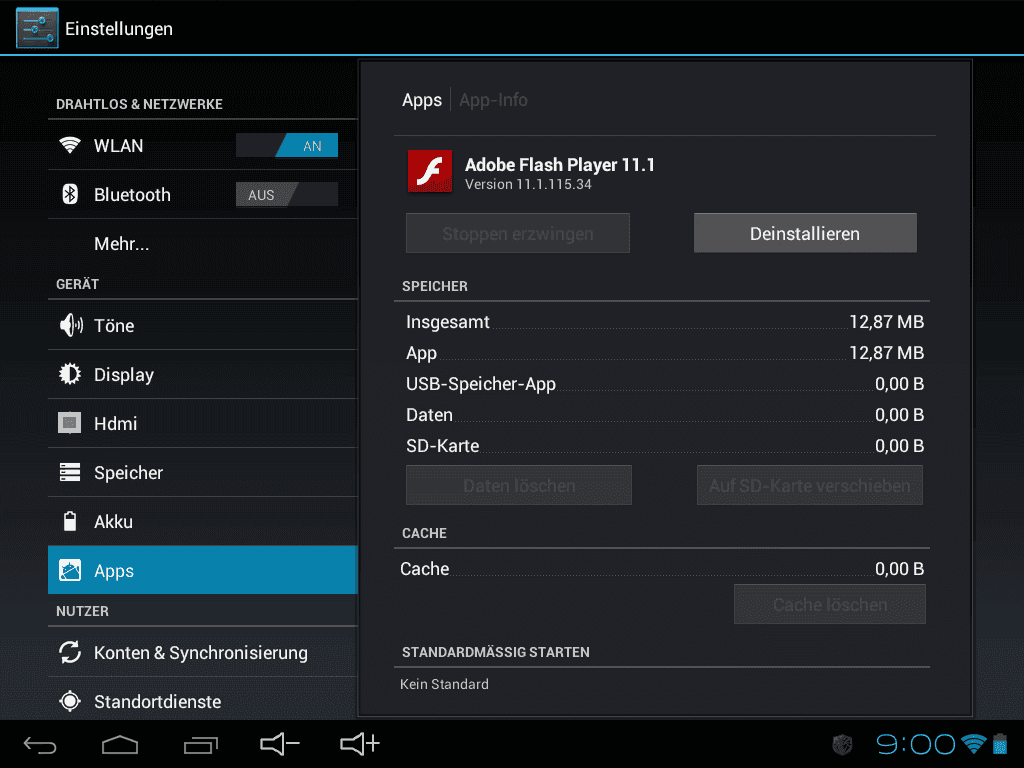The width and height of the screenshot is (1024, 768).
Task: Tap the battery status icon
Action: (x=1000, y=743)
